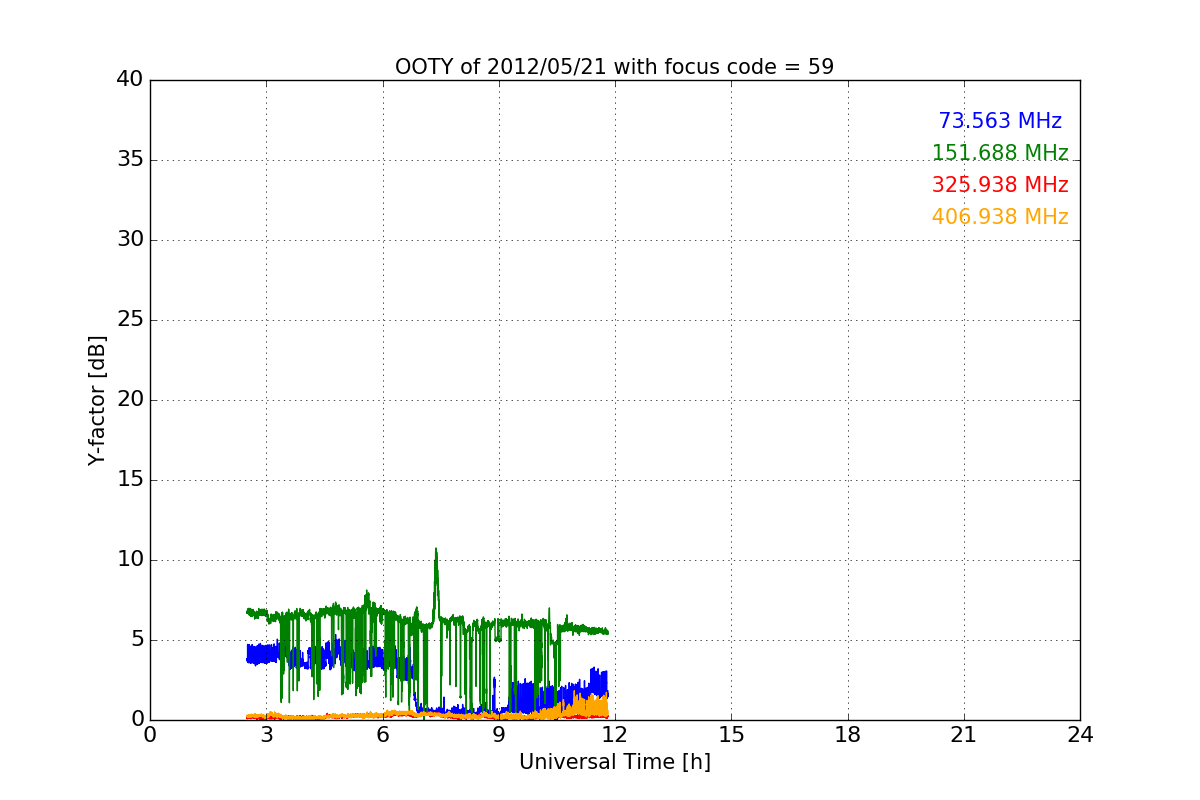Click the y-axis tick label 30

click(x=130, y=240)
